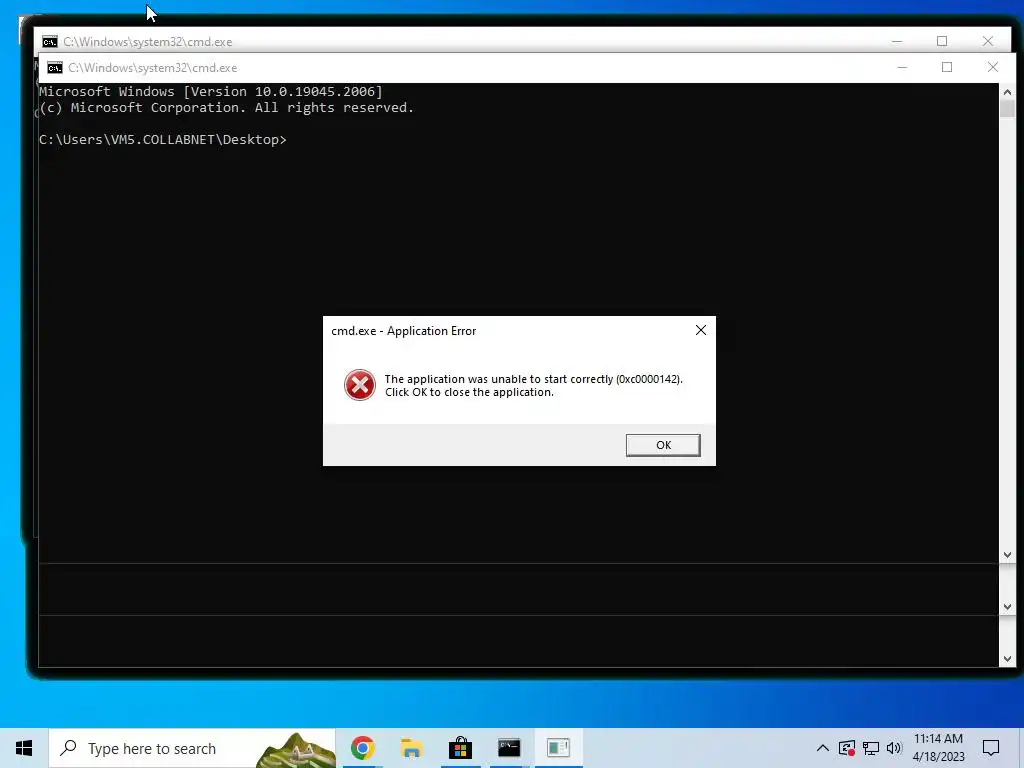1024x768 pixels.
Task: Click the Type here to search box
Action: (193, 748)
